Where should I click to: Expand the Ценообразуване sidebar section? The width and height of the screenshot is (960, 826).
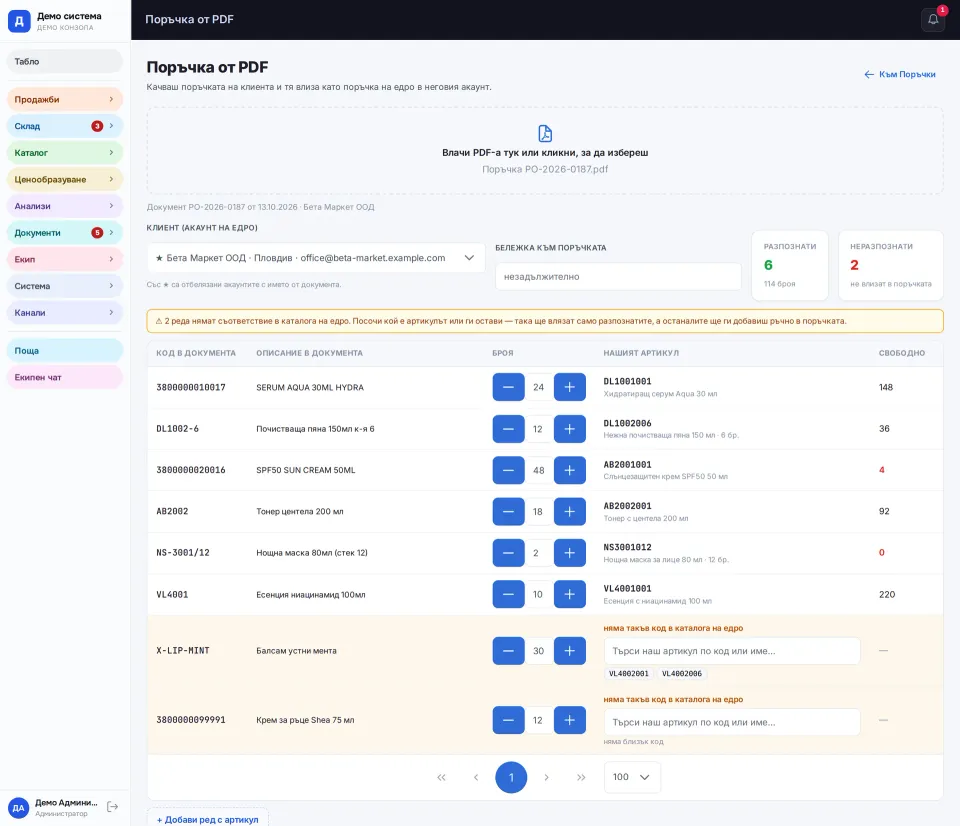click(64, 179)
